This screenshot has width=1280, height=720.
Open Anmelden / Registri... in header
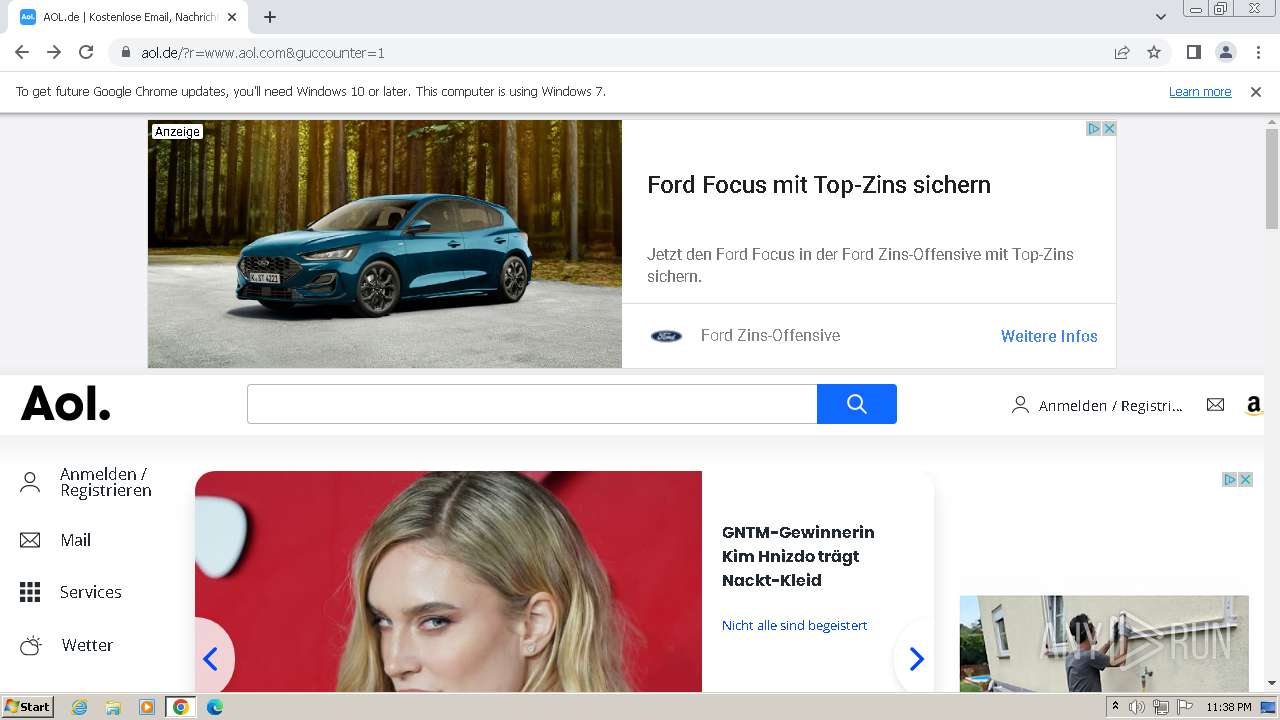[1097, 405]
